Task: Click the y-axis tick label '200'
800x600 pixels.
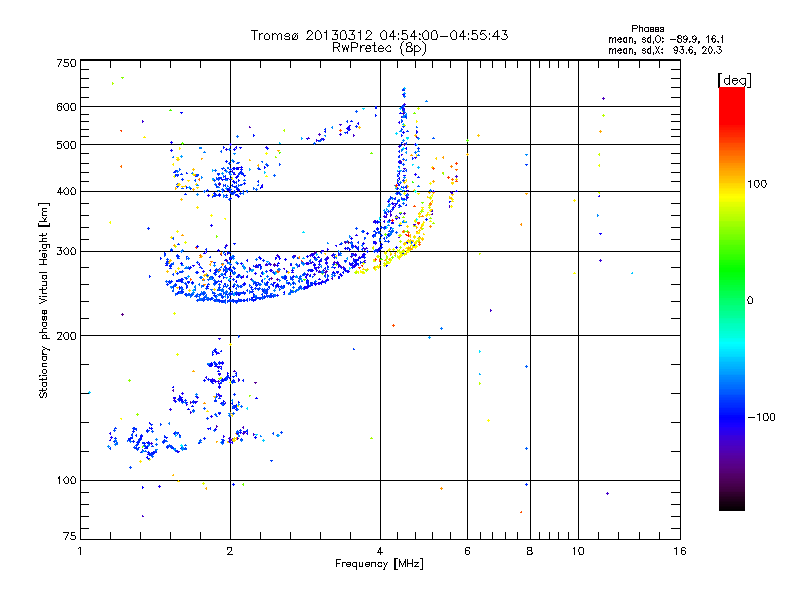Action: pyautogui.click(x=66, y=336)
